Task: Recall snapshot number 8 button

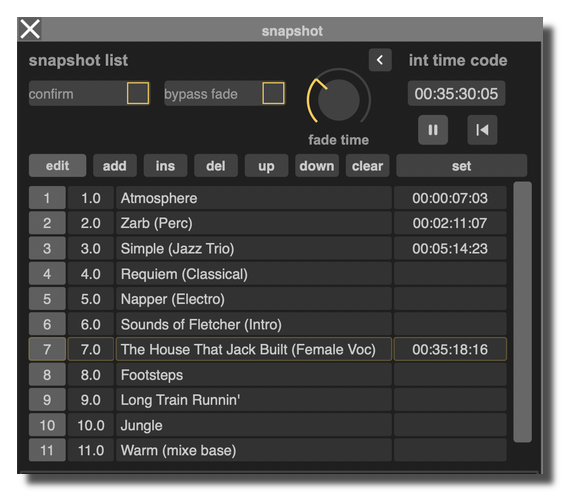Action: coord(47,375)
